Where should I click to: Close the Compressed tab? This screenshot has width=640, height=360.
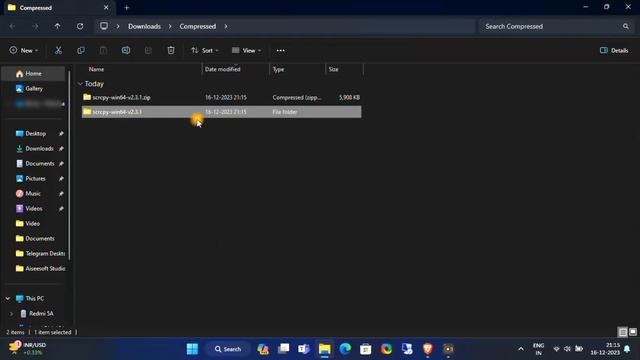coord(106,7)
